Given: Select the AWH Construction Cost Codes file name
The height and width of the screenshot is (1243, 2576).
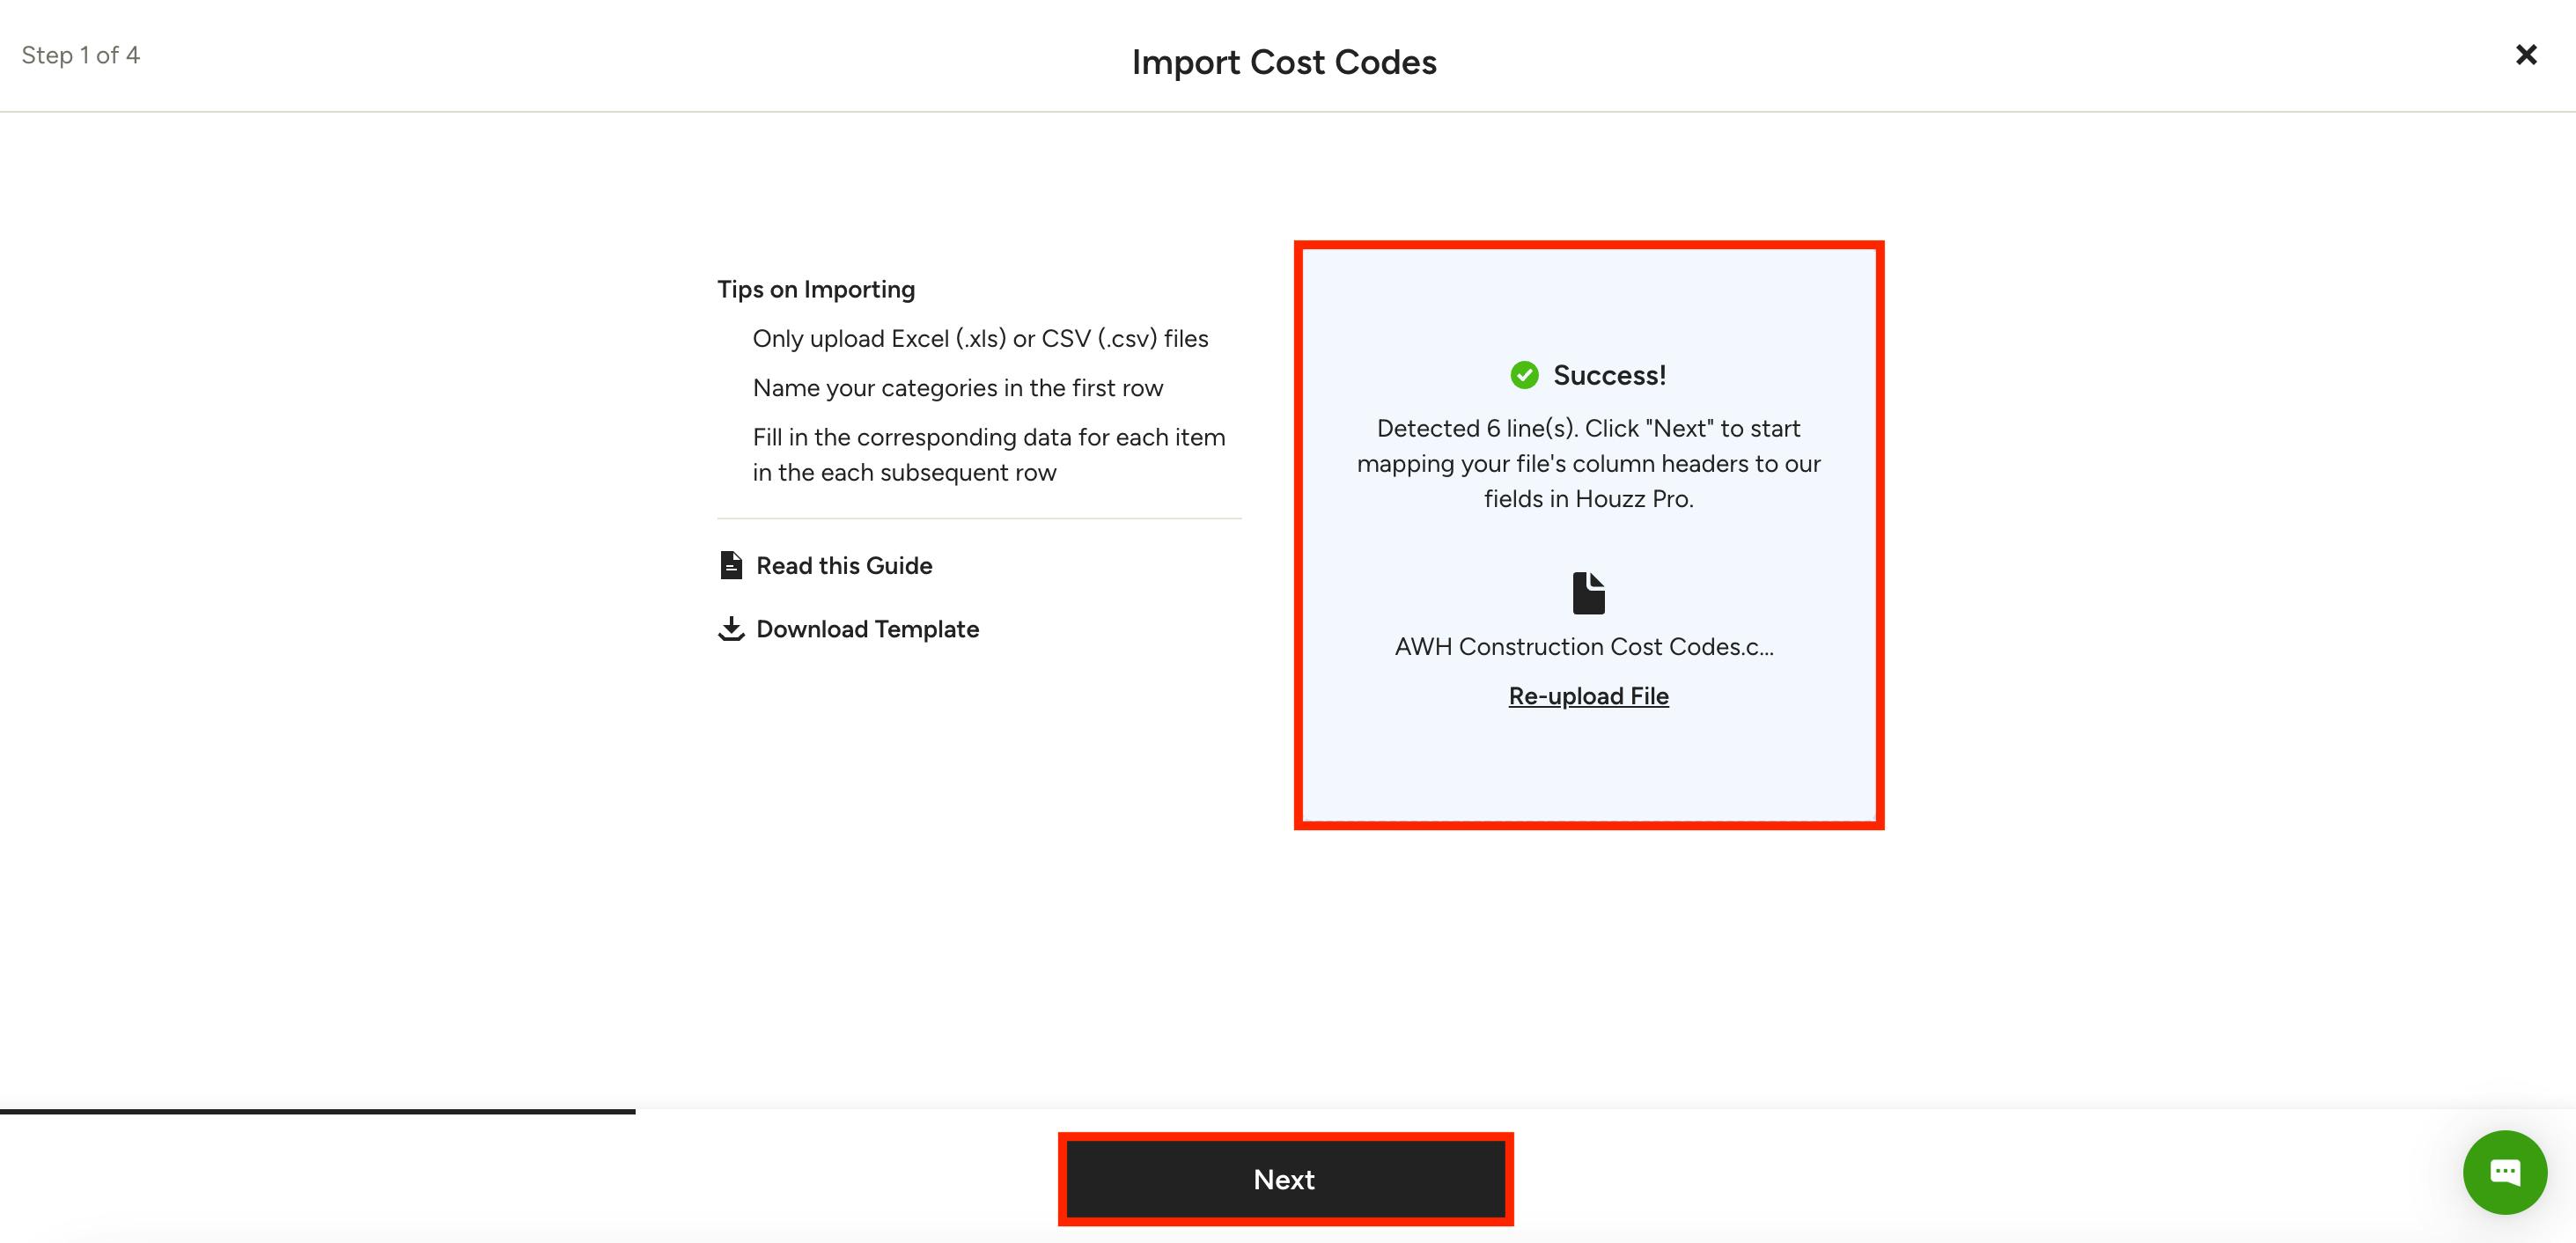Looking at the screenshot, I should point(1584,647).
